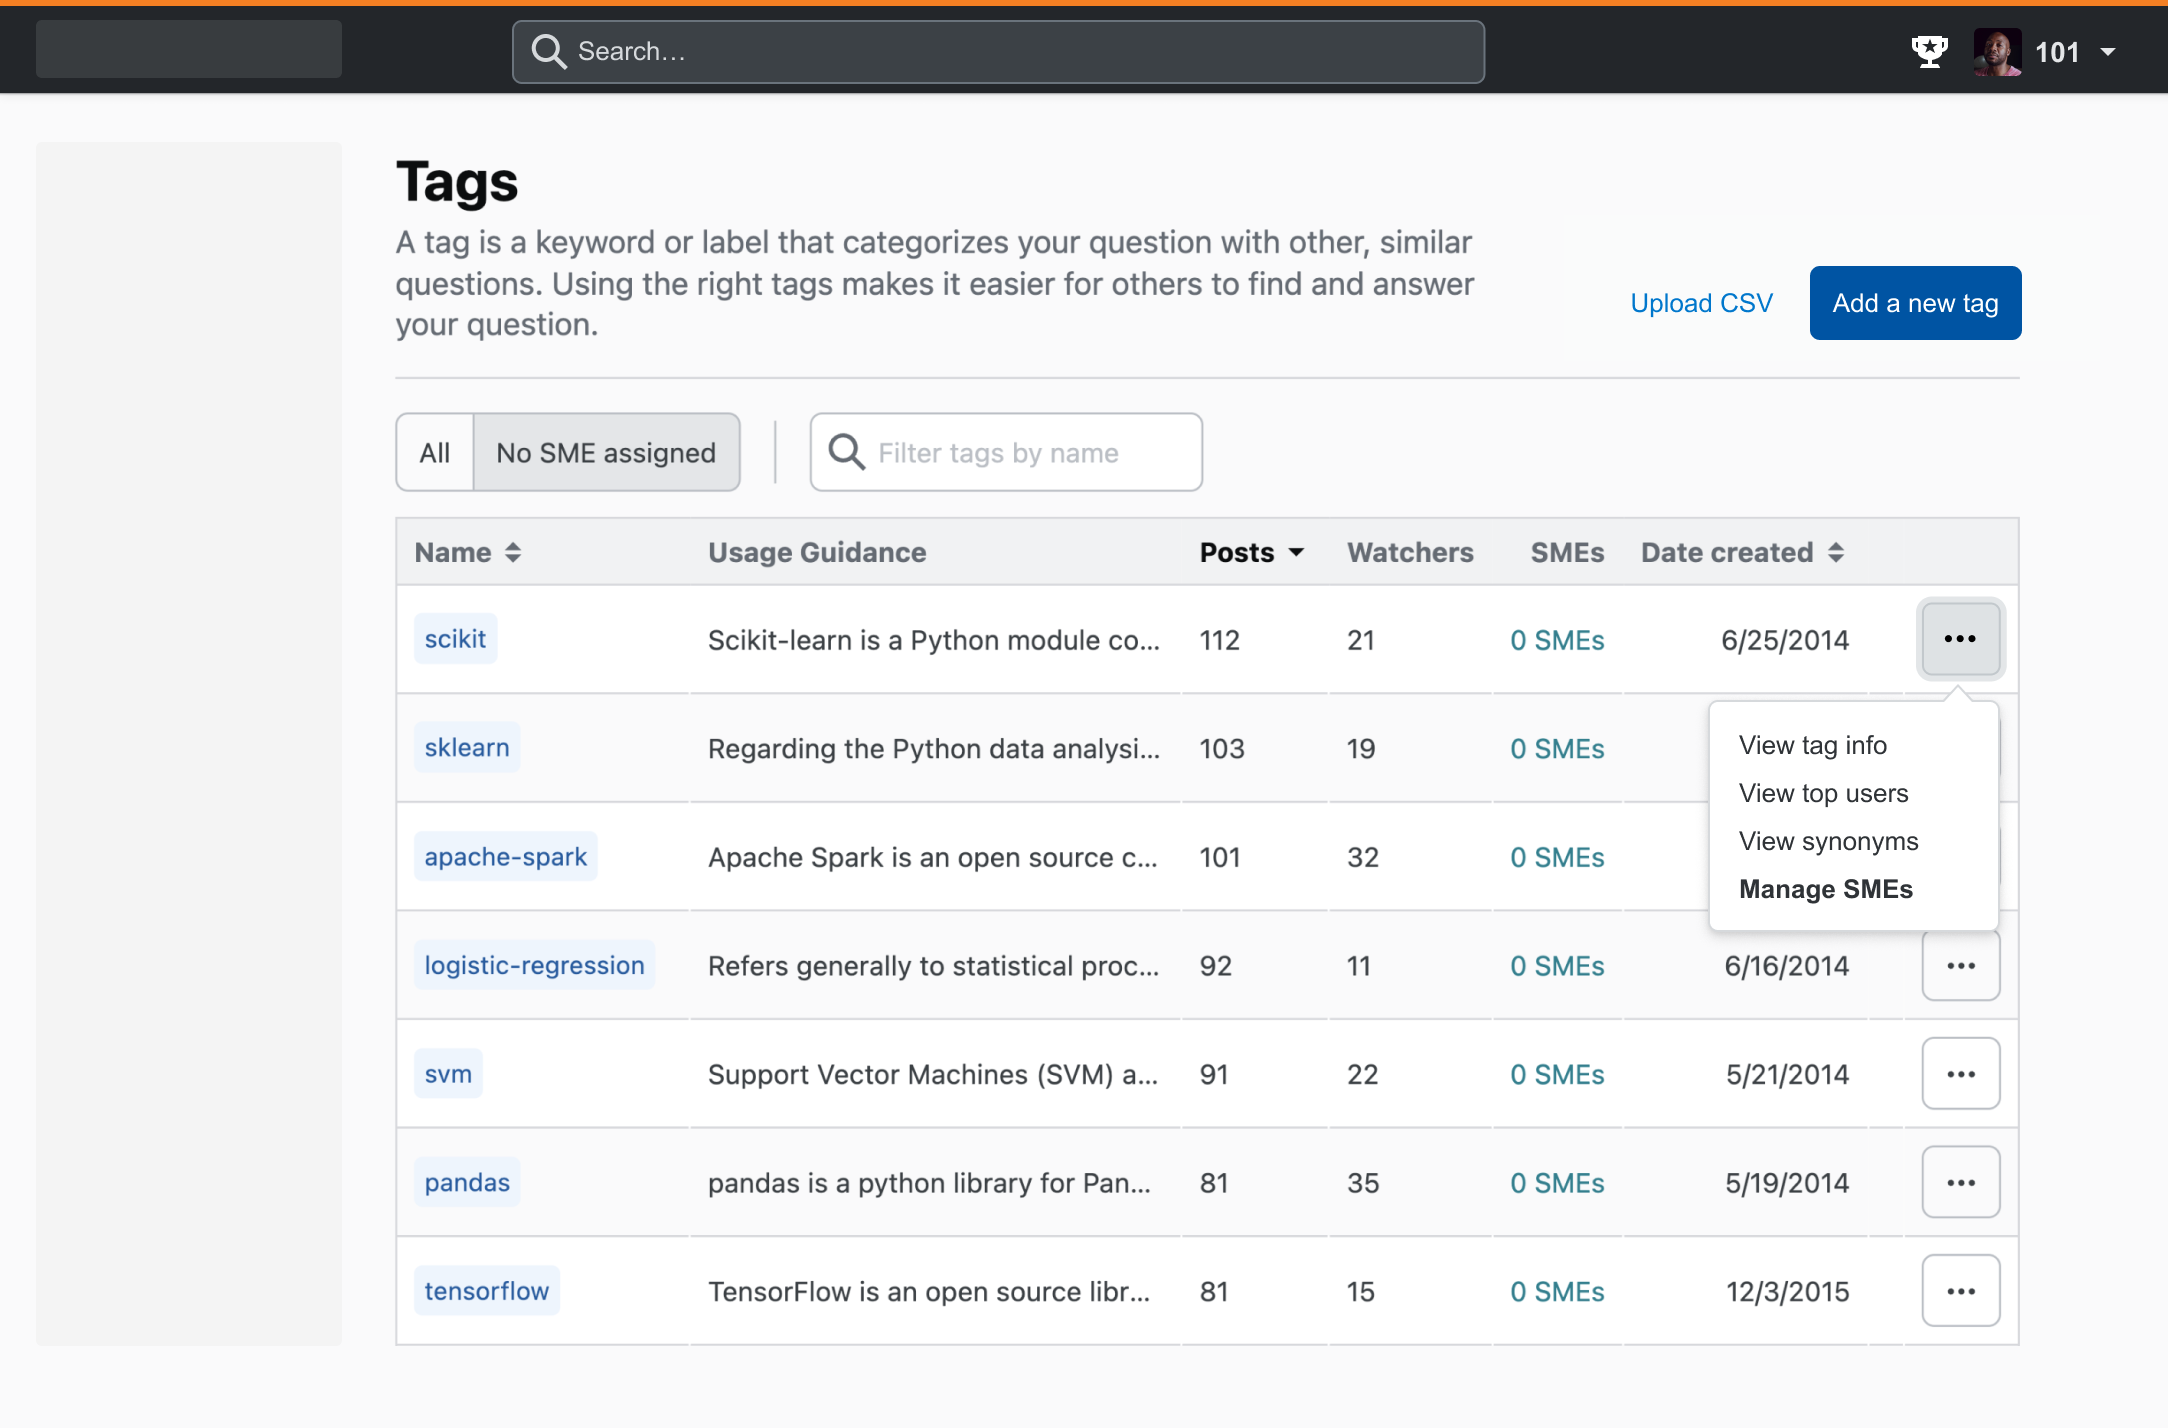Open the apache-spark tag
Image resolution: width=2168 pixels, height=1428 pixels.
point(506,857)
